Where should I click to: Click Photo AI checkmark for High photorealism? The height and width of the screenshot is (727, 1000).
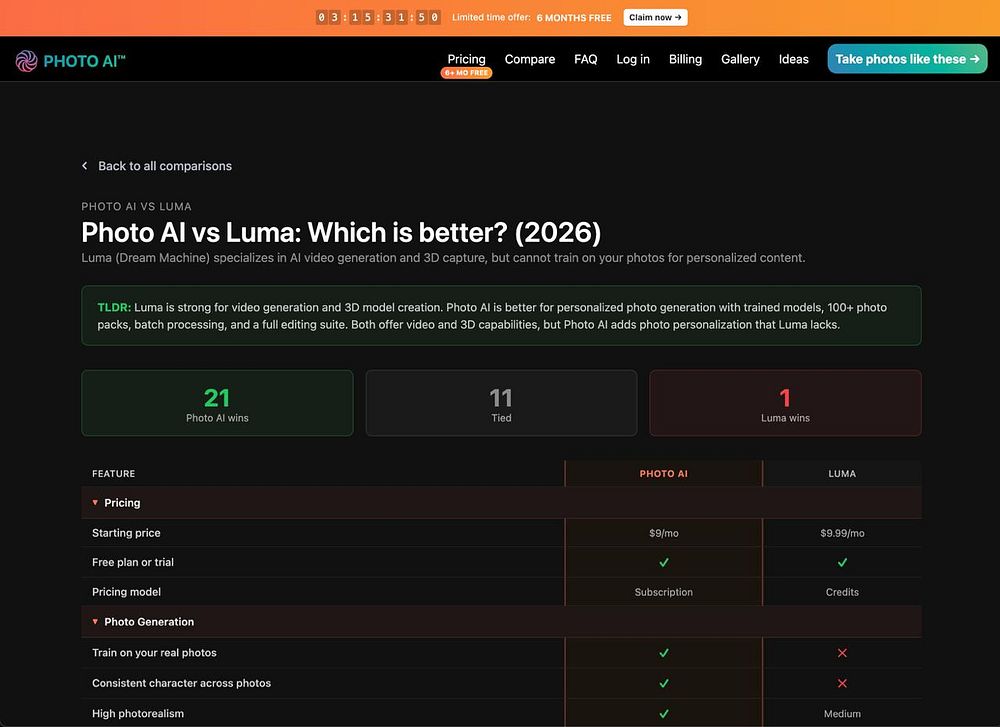(664, 714)
